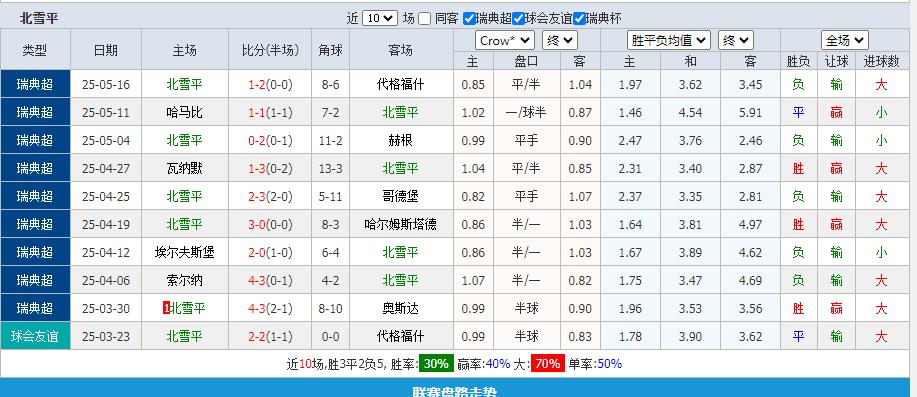Screen dimensions: 917x397
Task: Click the red 70% over rate badge
Action: 547,364
